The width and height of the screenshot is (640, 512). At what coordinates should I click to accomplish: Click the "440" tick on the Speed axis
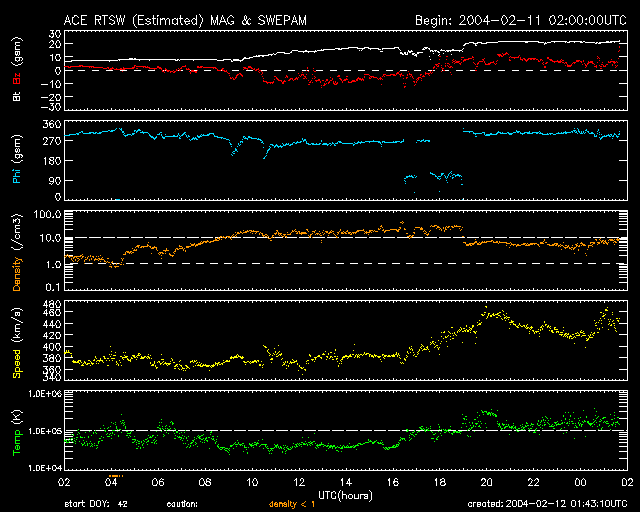pyautogui.click(x=52, y=324)
